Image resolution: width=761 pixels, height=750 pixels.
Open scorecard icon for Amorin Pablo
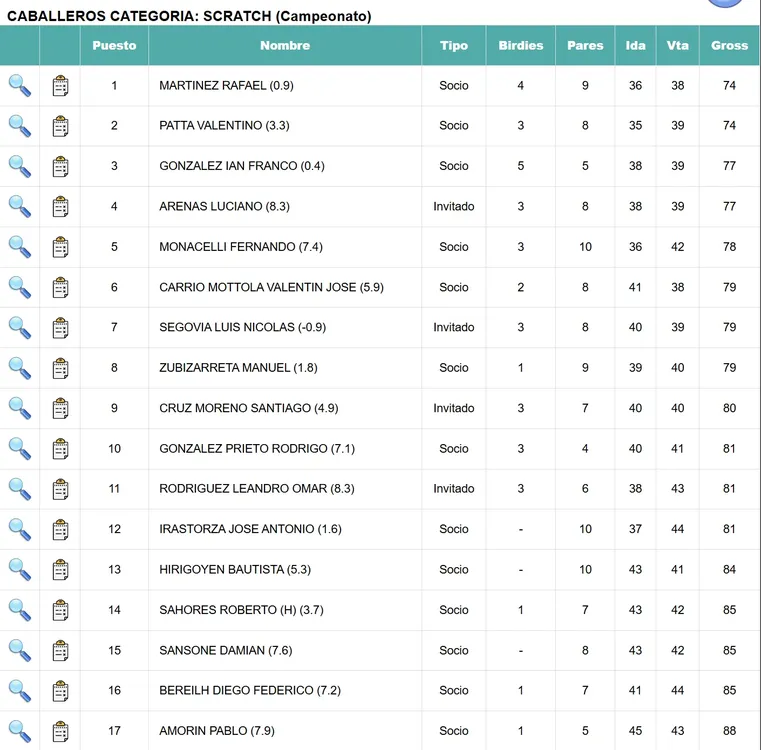pos(60,731)
